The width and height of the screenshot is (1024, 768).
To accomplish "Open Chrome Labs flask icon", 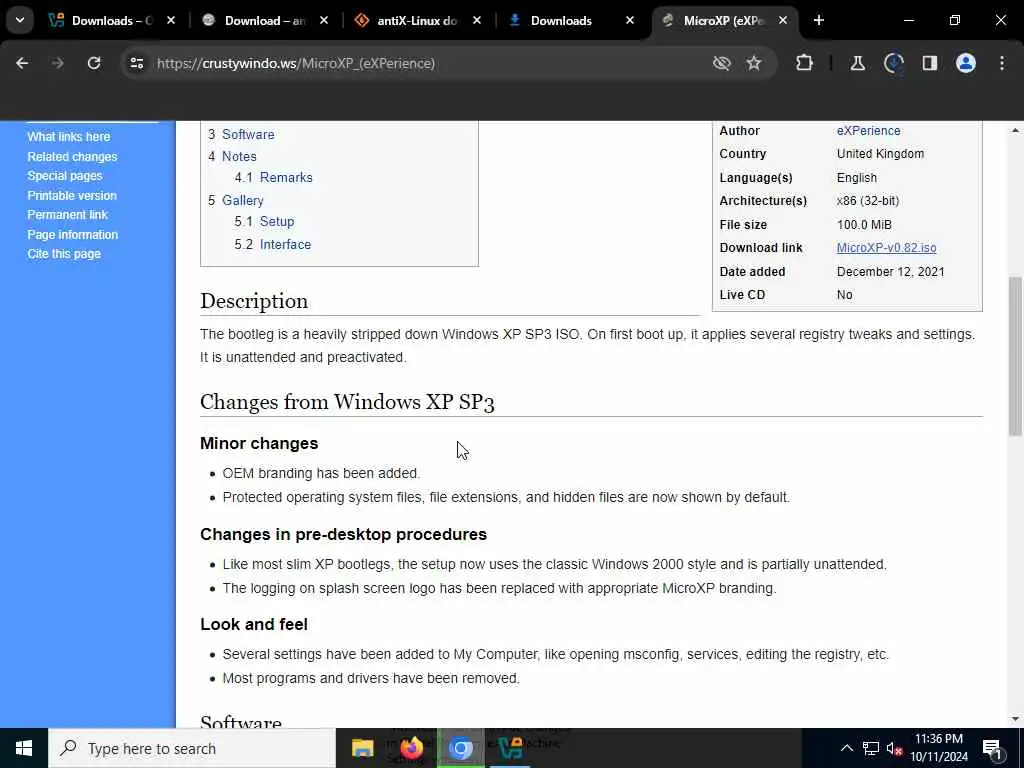I will coord(857,63).
